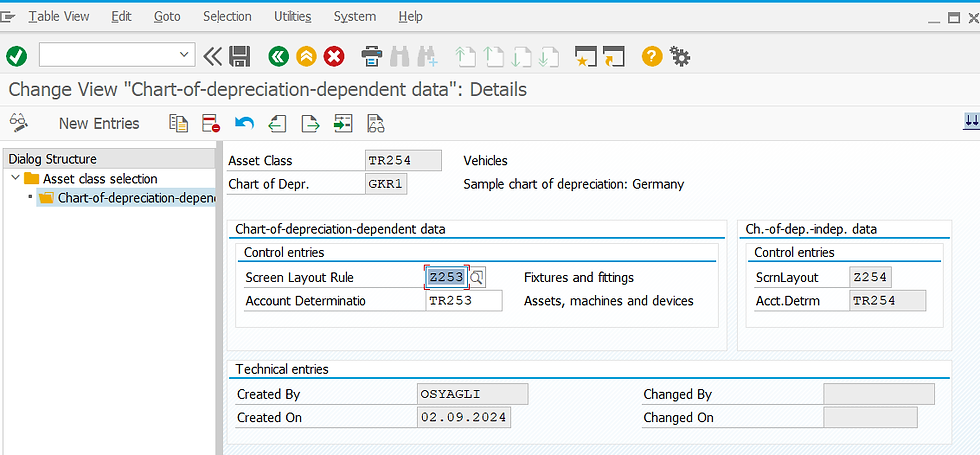The image size is (980, 455).
Task: Click the 'Assets, machines and devices' text
Action: pyautogui.click(x=609, y=301)
